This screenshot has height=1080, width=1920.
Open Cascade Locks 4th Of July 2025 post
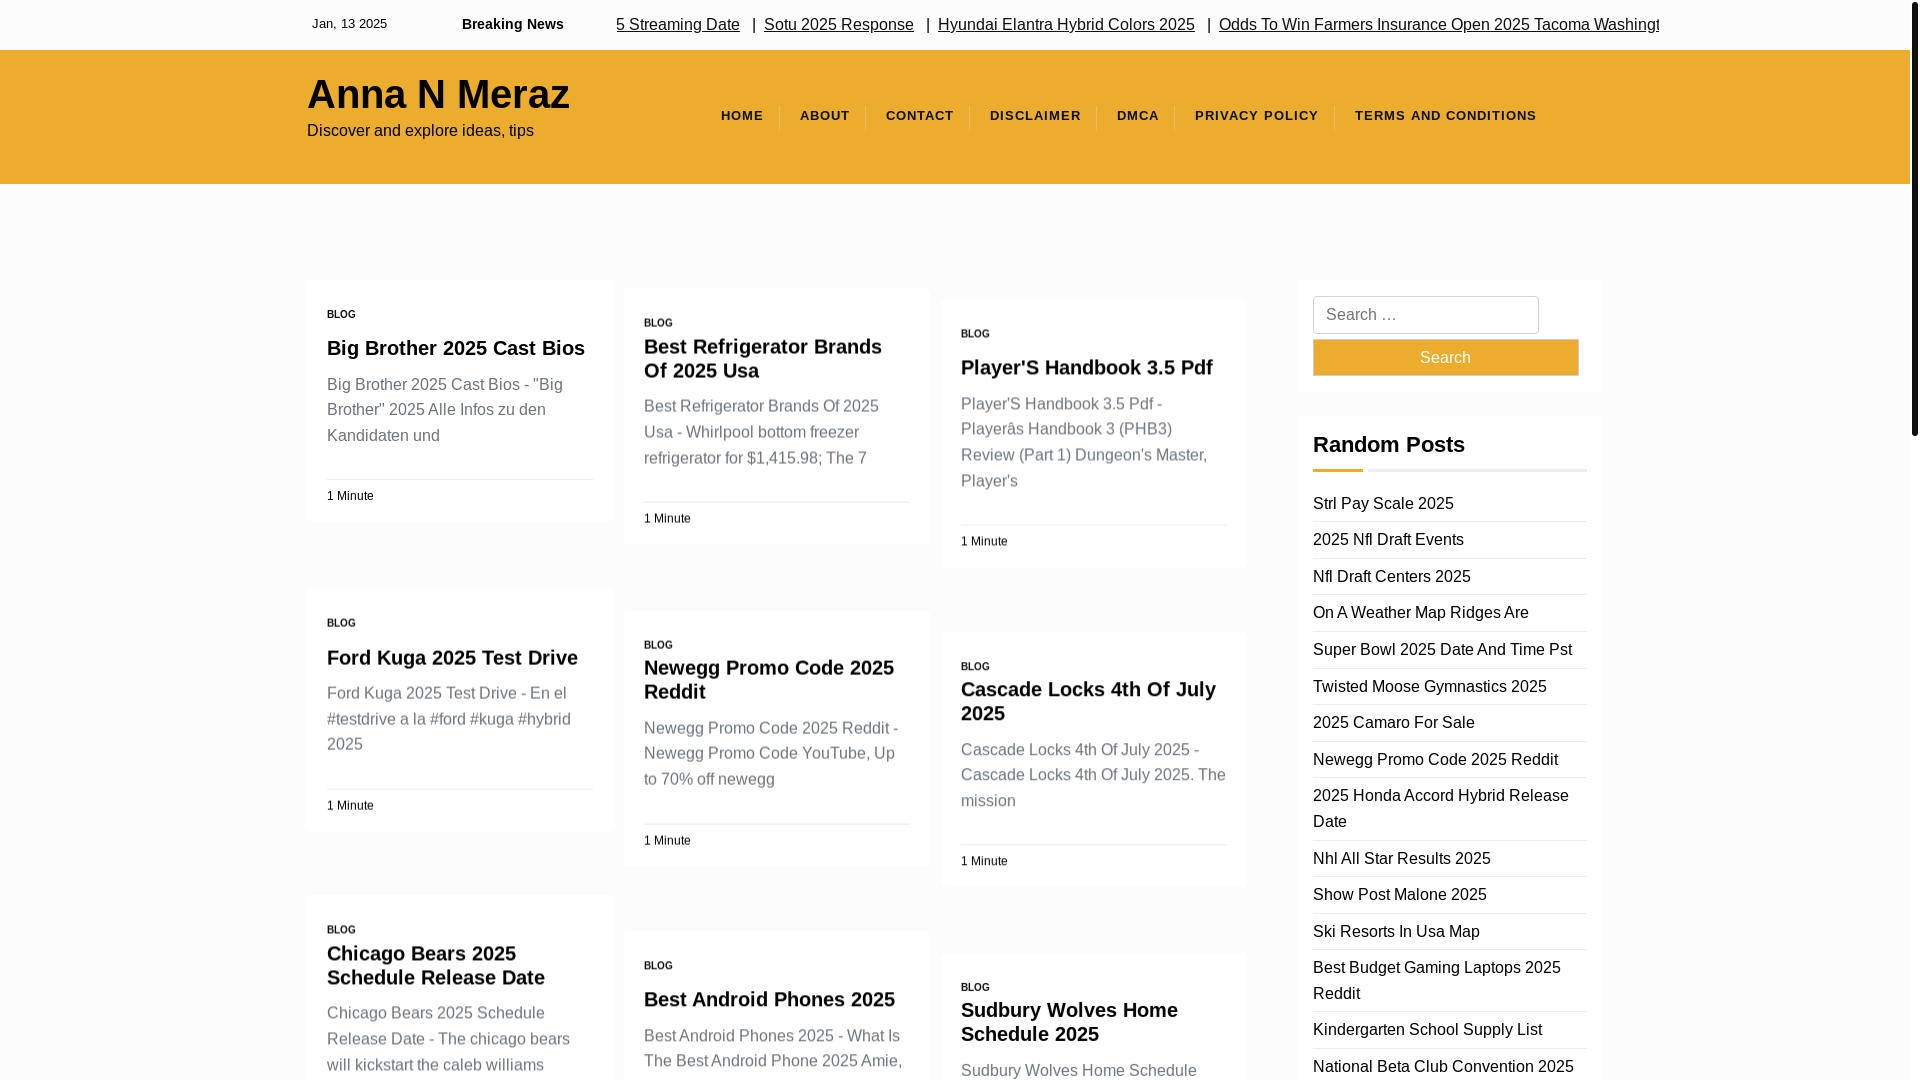tap(1088, 701)
